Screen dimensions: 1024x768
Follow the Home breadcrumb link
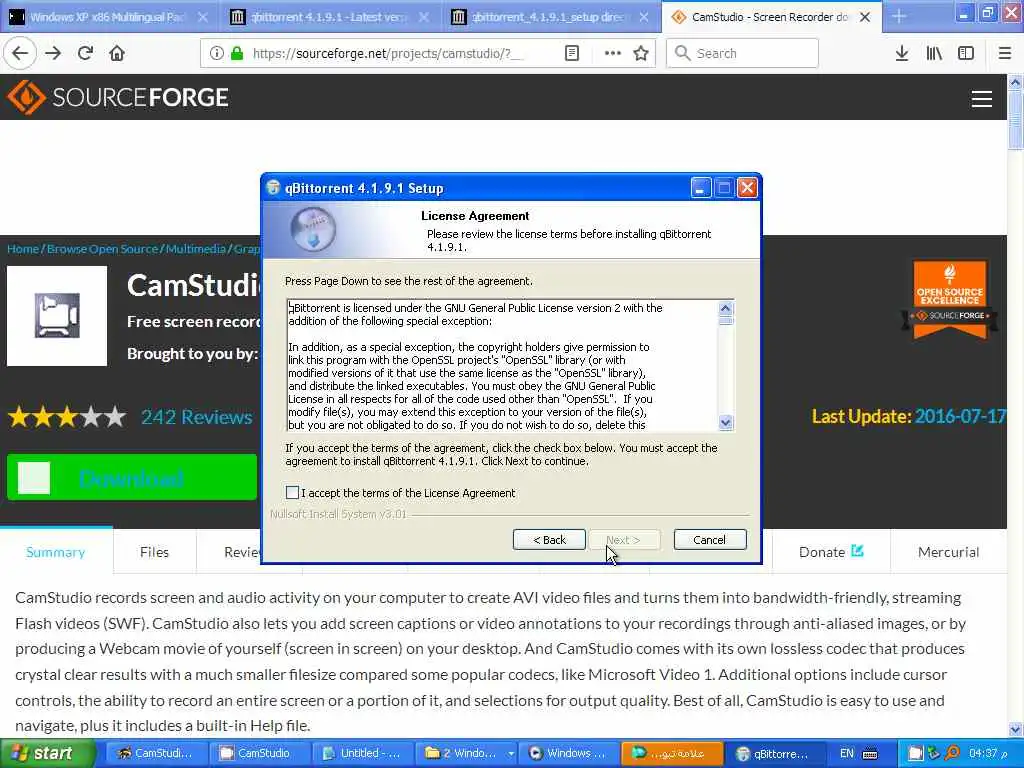point(23,249)
